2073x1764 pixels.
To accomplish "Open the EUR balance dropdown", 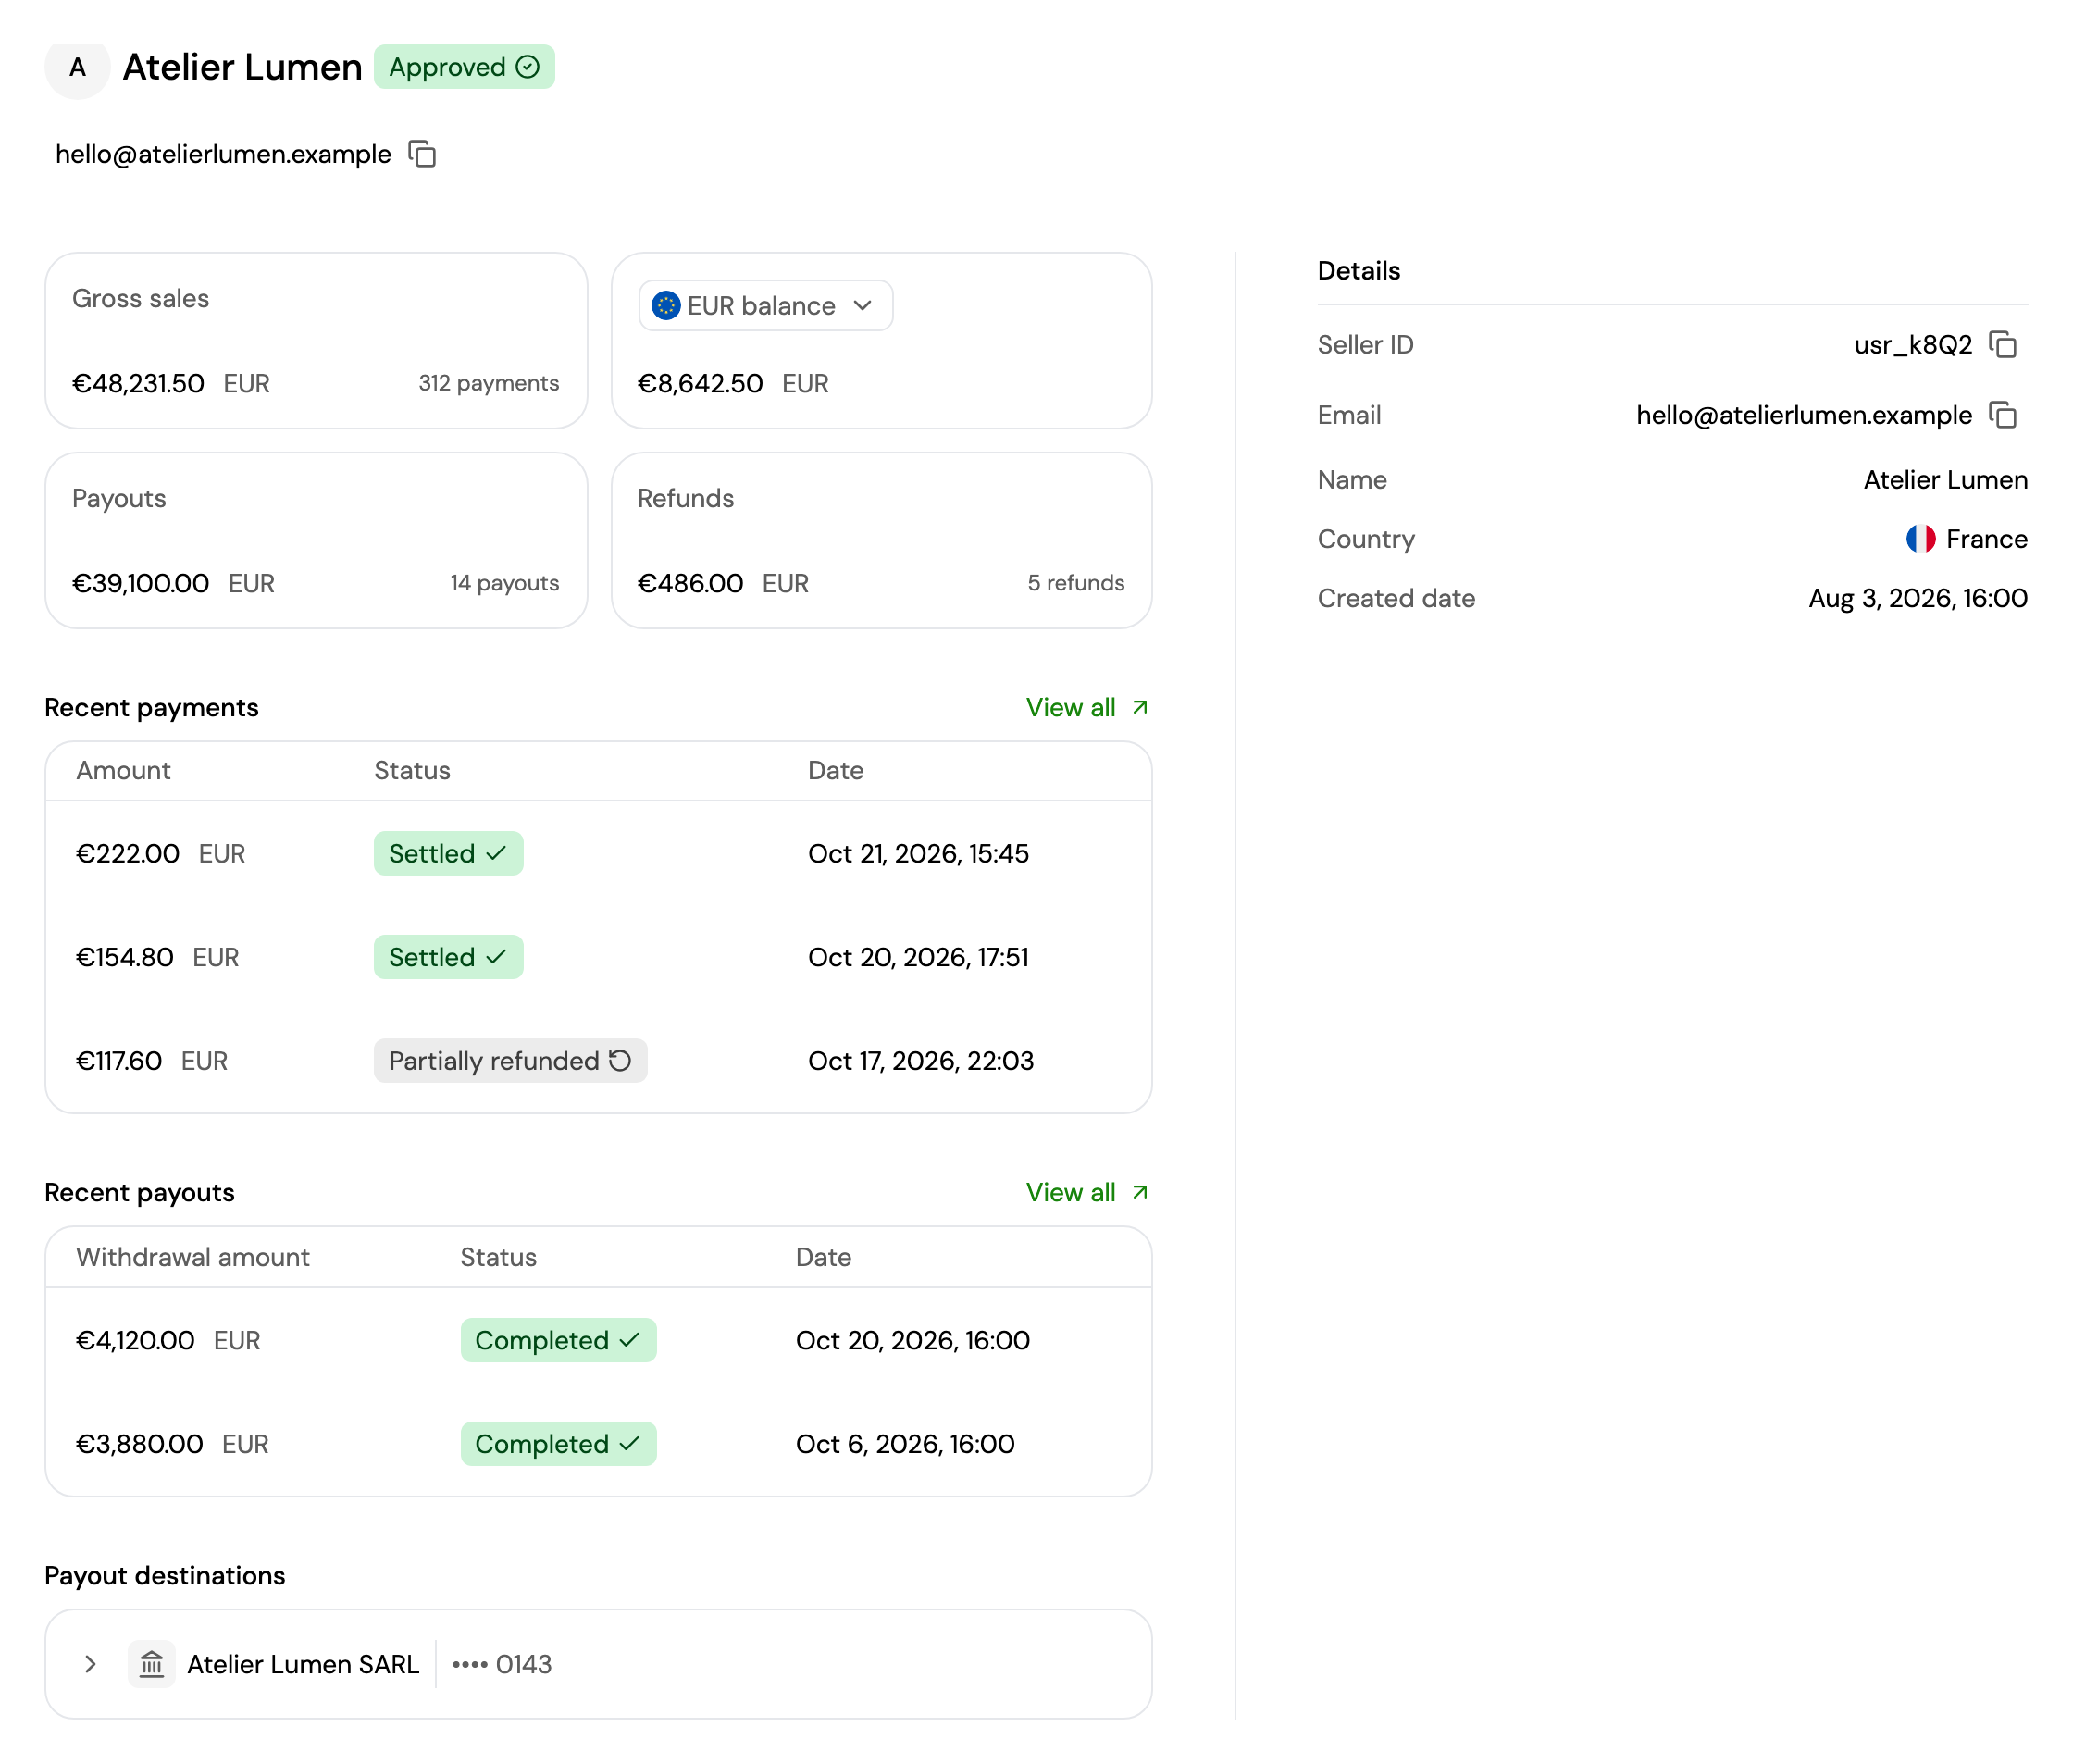I will [x=765, y=305].
